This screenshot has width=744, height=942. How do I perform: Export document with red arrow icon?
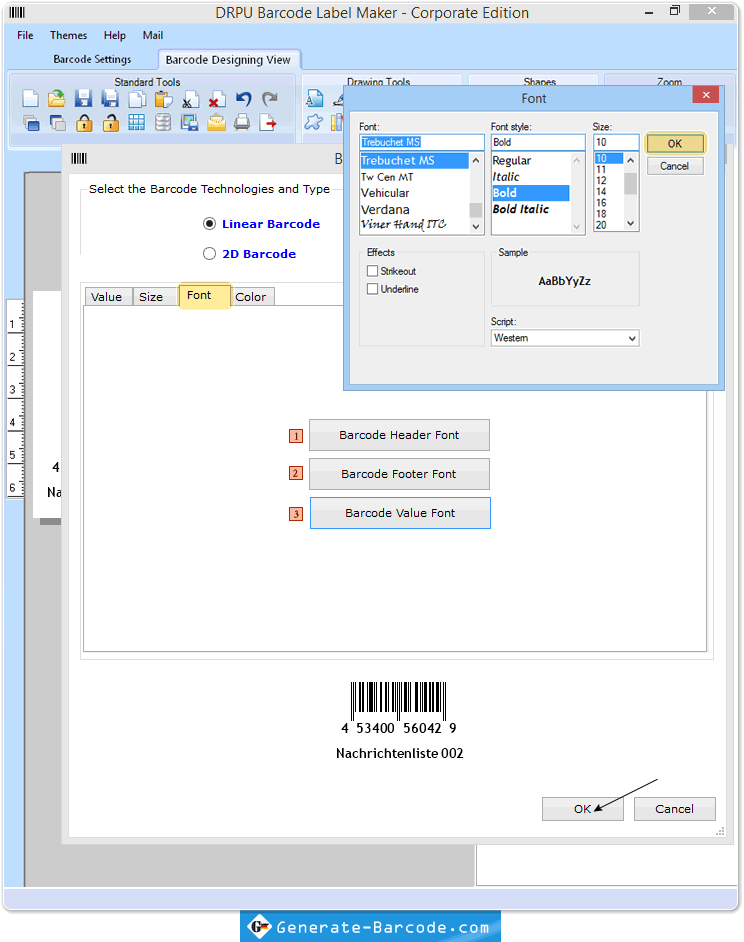(268, 123)
